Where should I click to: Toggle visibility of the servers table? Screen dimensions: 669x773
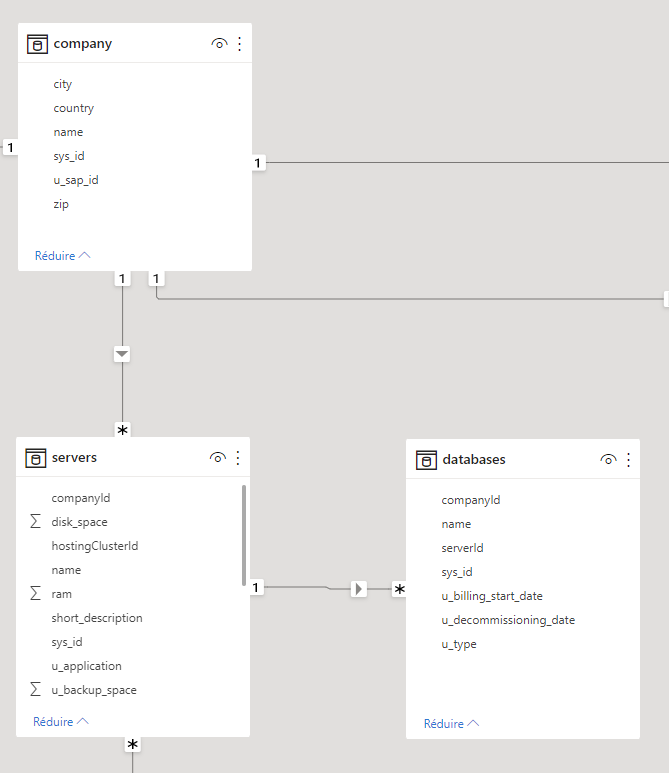click(x=217, y=458)
